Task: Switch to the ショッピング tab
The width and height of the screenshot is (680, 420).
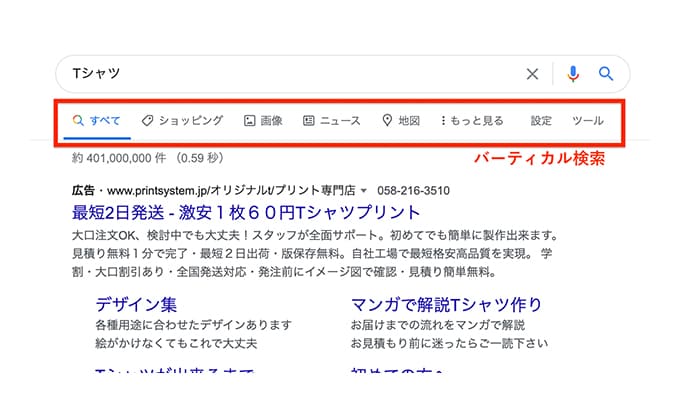Action: coord(182,121)
